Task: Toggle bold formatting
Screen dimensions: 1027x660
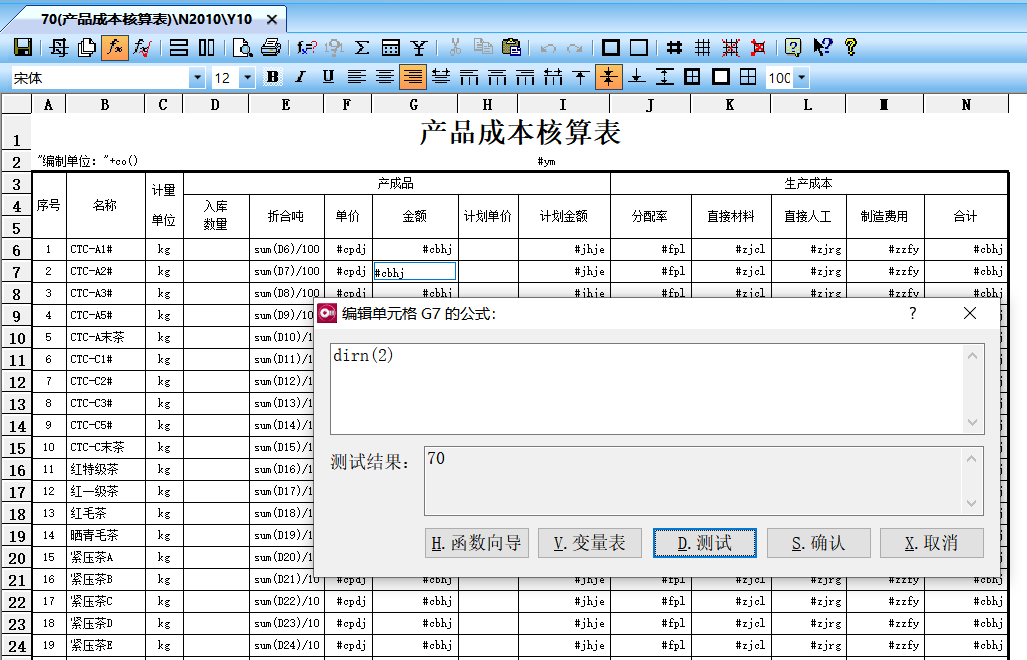Action: pyautogui.click(x=273, y=77)
